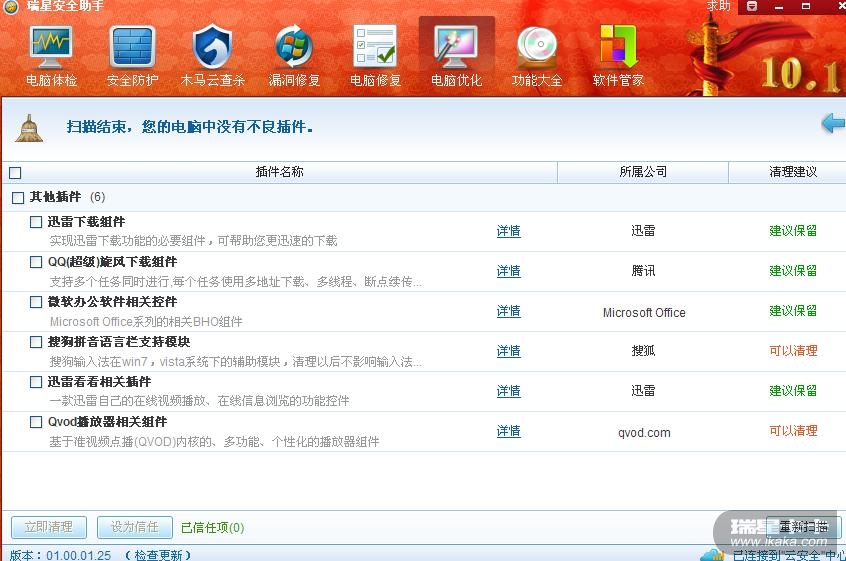
Task: Open 安全防护 firewall protection
Action: [x=132, y=56]
